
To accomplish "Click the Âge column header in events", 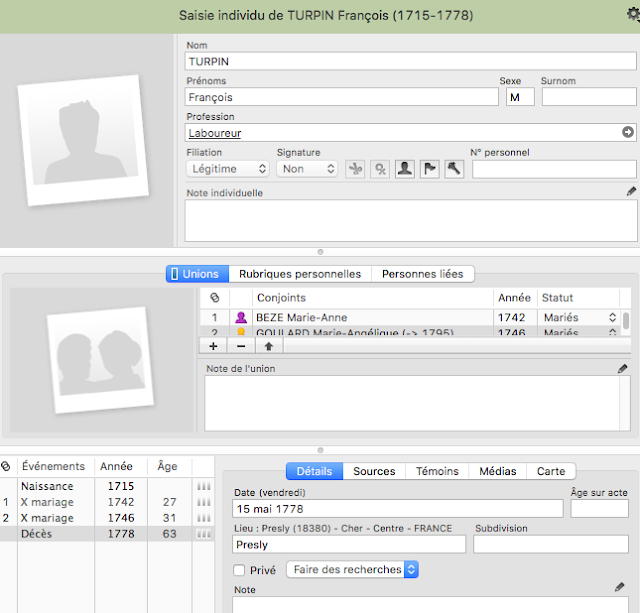I will point(167,466).
